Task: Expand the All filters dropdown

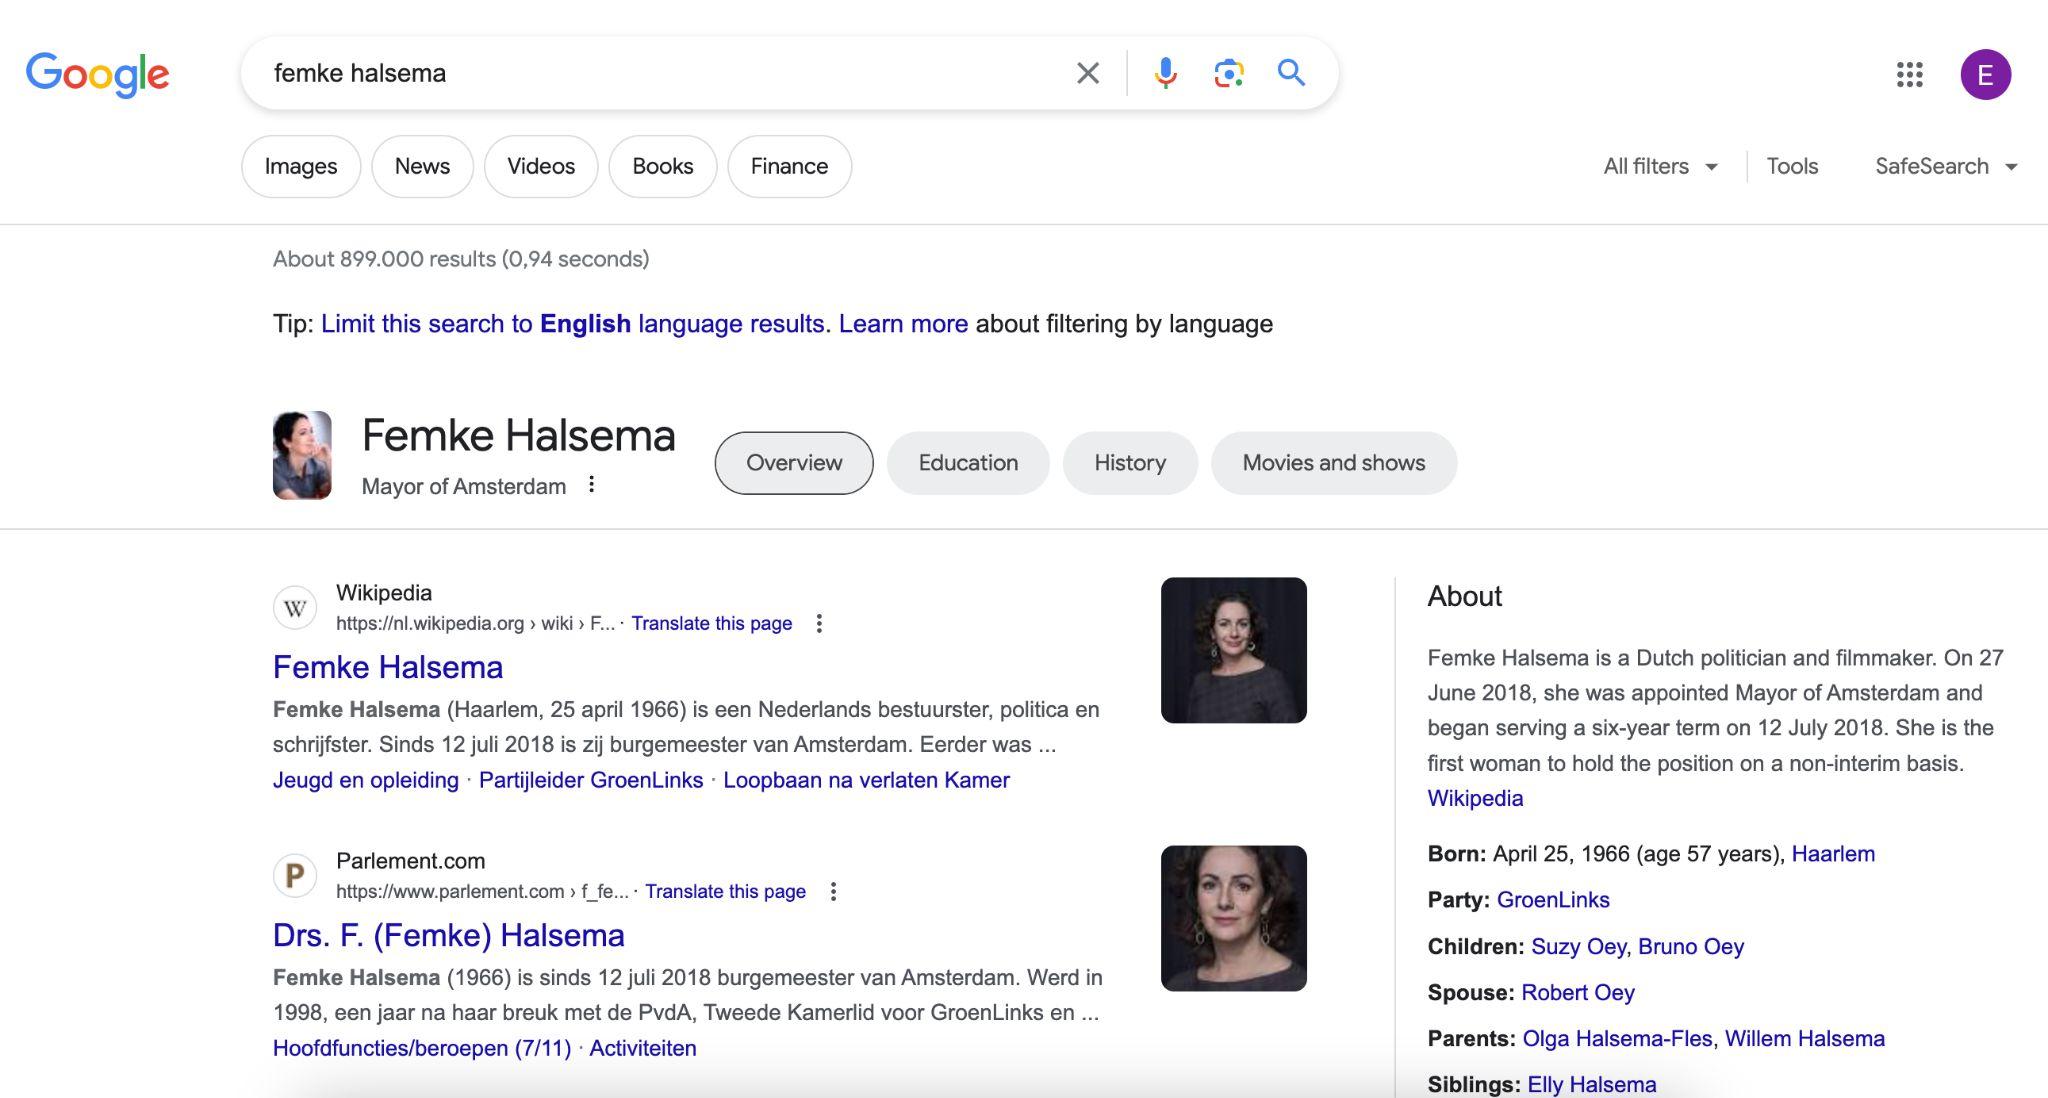Action: (1660, 167)
